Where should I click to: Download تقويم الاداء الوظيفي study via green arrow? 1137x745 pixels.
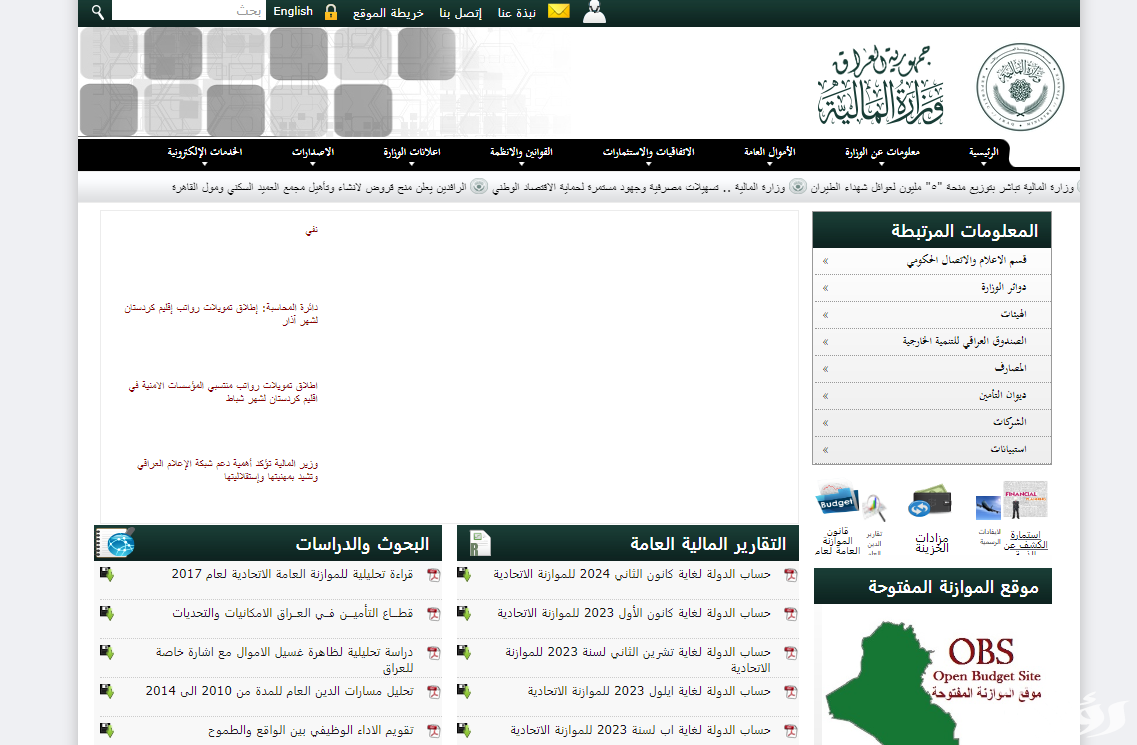click(x=107, y=730)
